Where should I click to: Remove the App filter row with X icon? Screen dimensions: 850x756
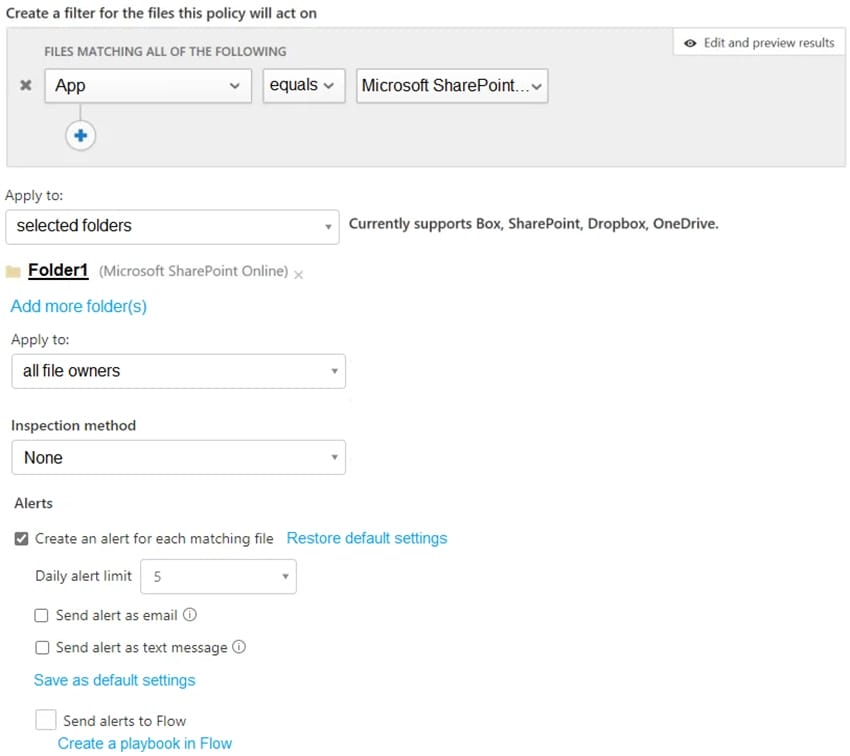pos(25,85)
